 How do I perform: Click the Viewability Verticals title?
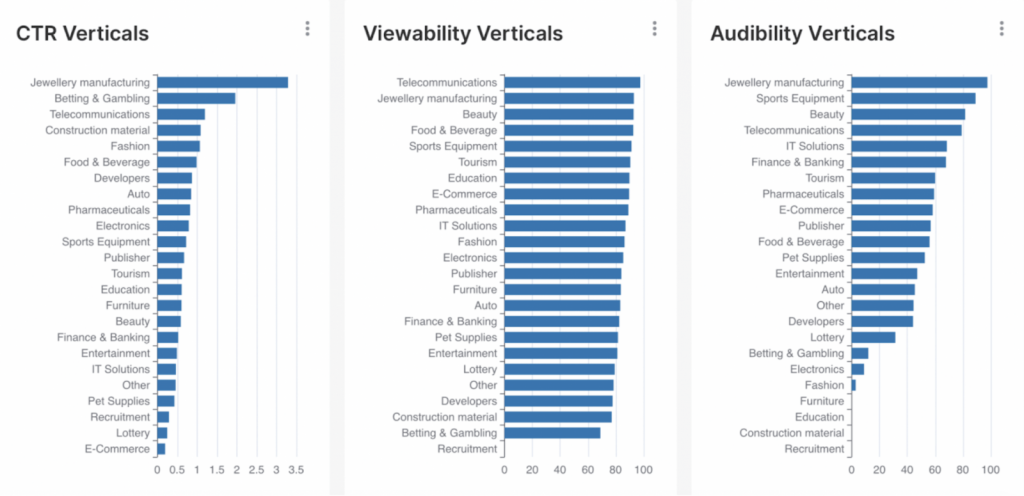pos(463,33)
